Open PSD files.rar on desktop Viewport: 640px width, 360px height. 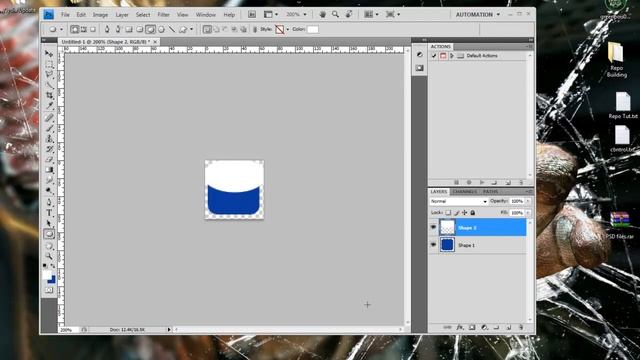(620, 226)
